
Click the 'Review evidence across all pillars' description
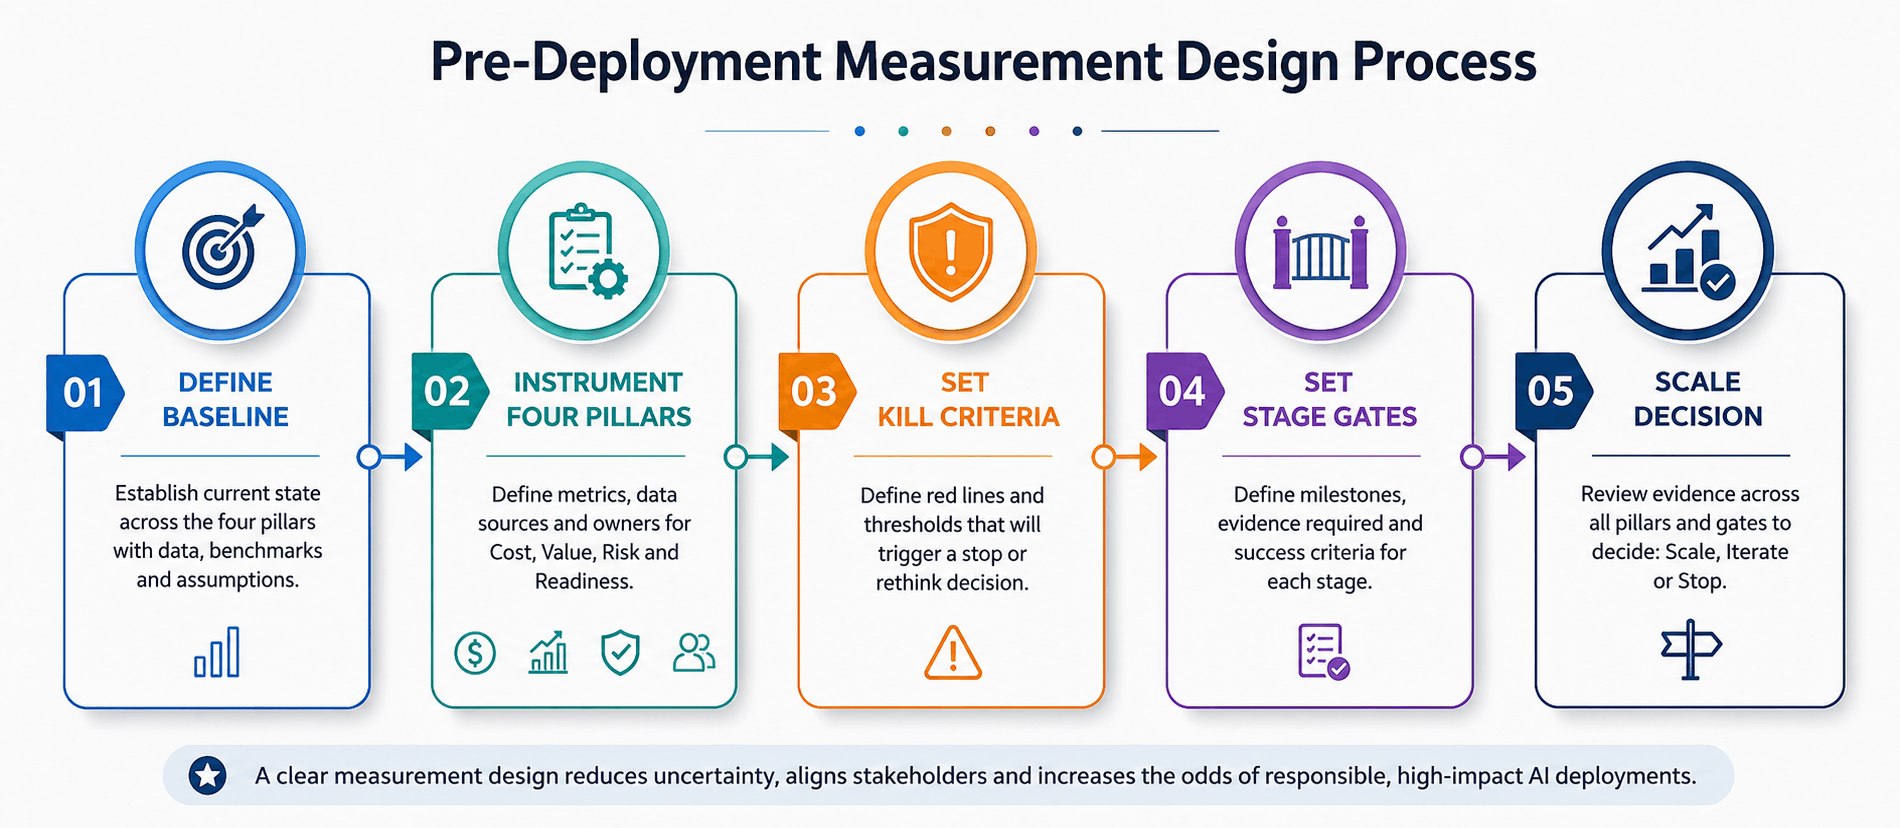pyautogui.click(x=1690, y=537)
